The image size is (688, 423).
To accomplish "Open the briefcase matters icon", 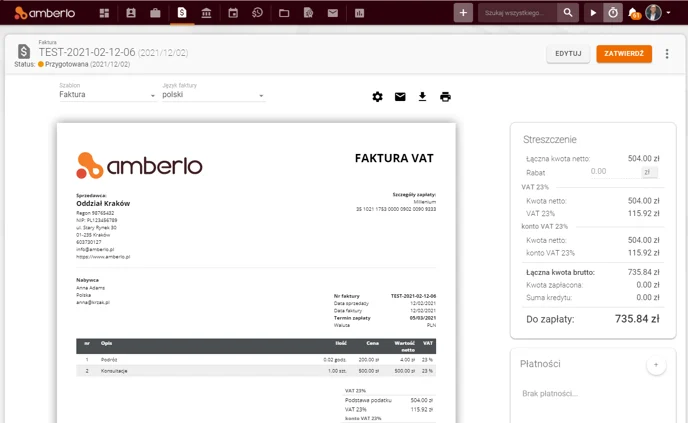I will 155,13.
